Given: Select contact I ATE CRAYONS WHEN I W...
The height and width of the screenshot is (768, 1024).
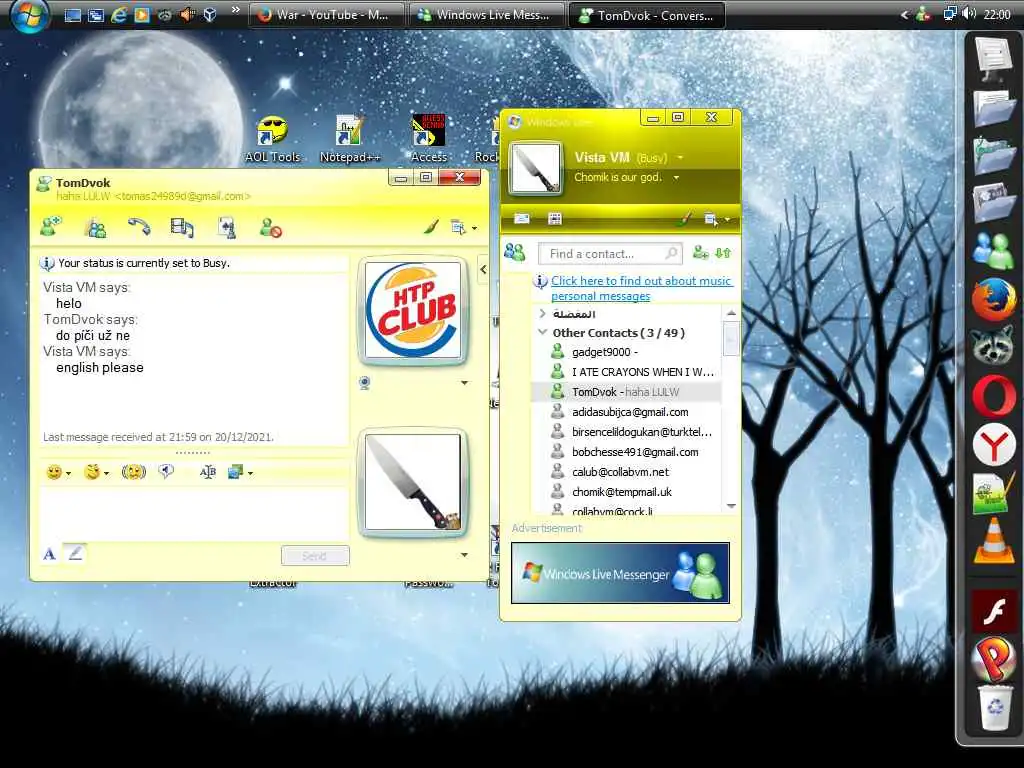Looking at the screenshot, I should (x=632, y=372).
